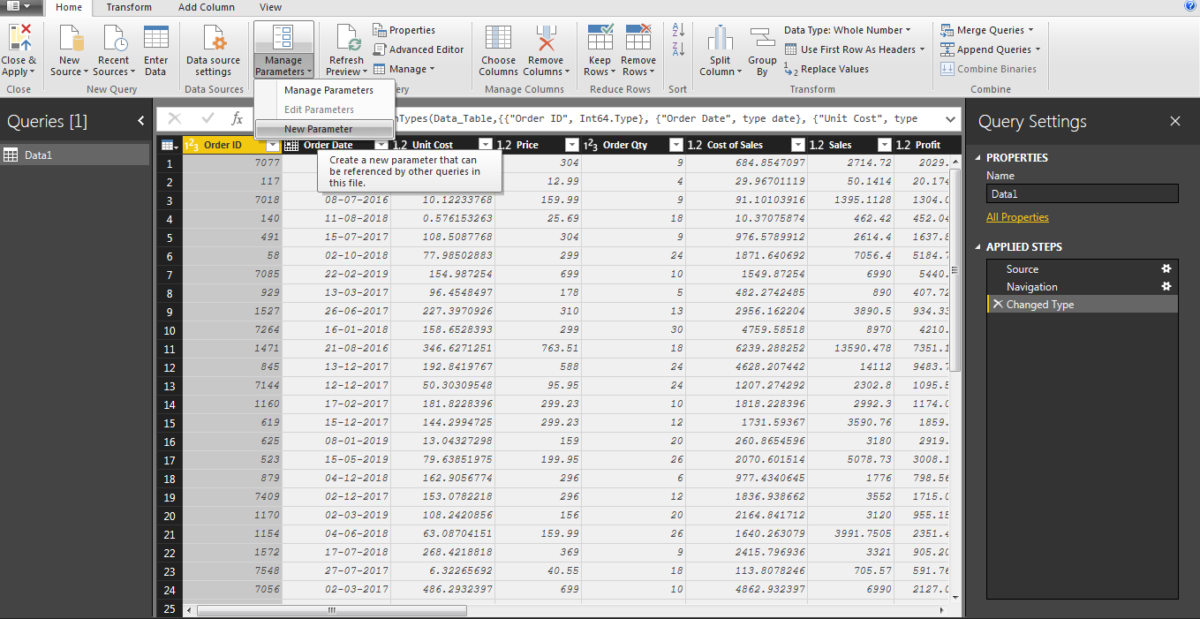Switch to the Transform ribbon tab
1200x619 pixels.
pyautogui.click(x=128, y=7)
